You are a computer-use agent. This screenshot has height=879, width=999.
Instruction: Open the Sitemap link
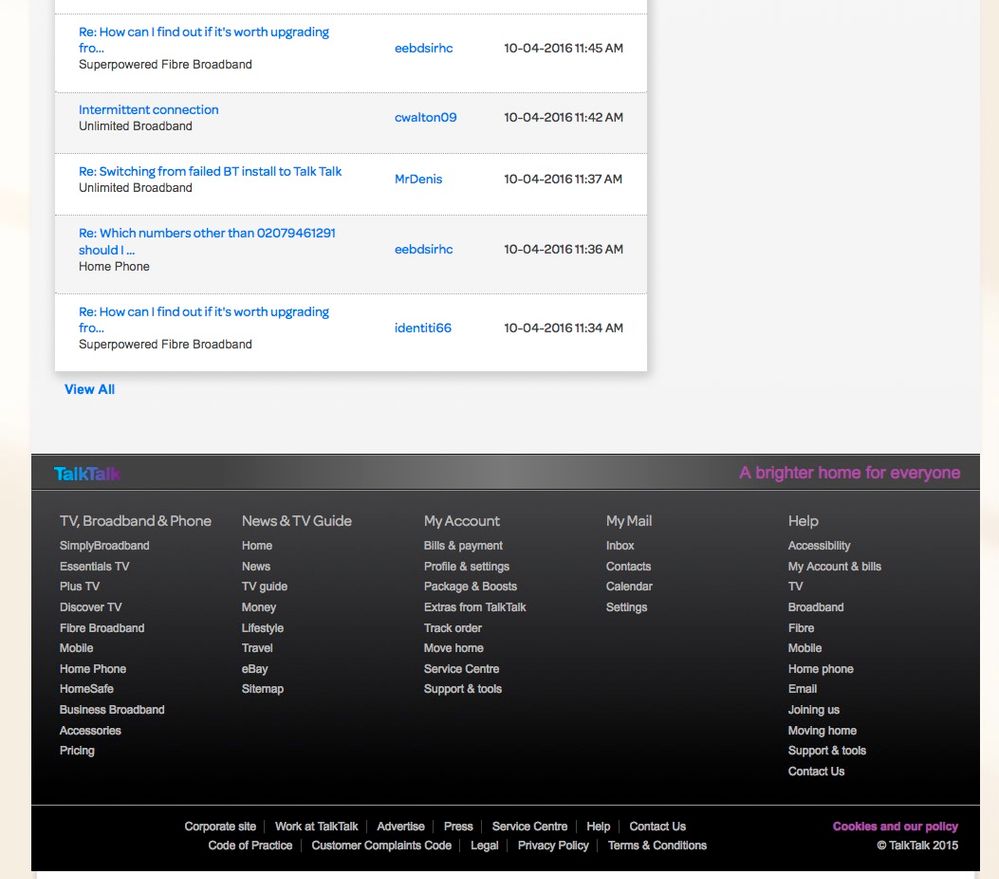click(x=262, y=689)
